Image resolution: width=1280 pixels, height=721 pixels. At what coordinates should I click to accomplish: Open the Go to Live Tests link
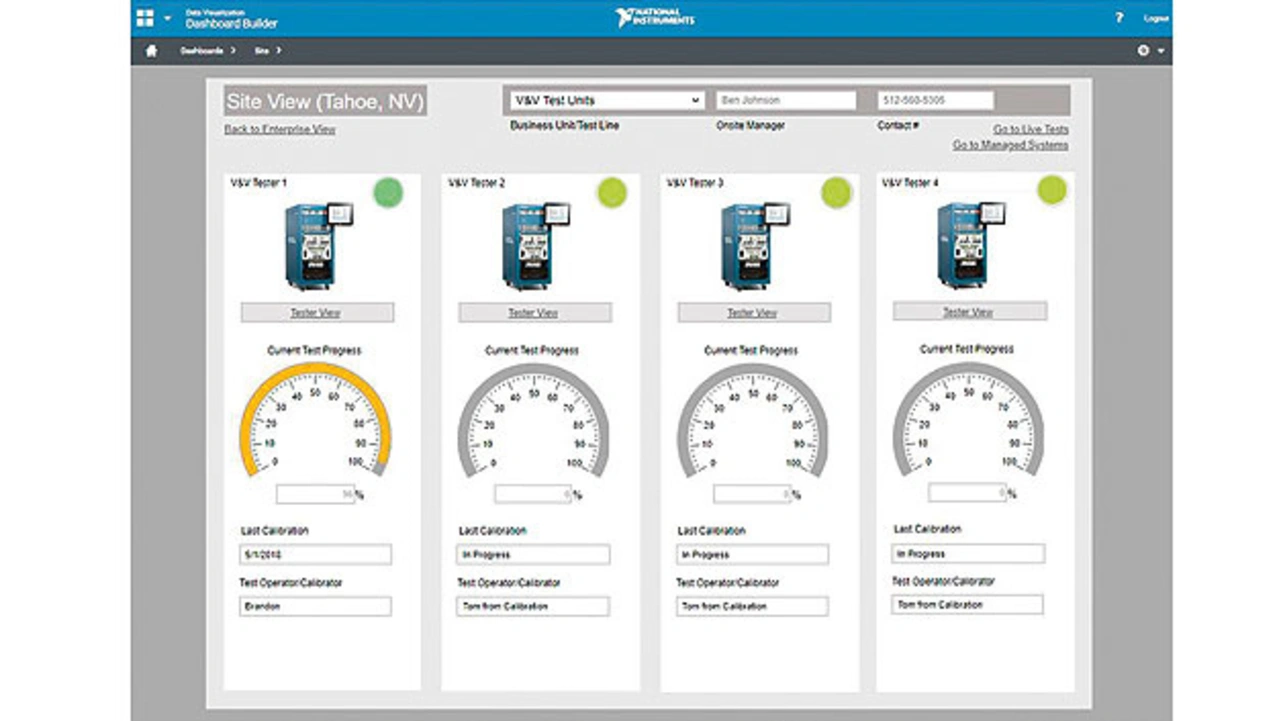(1030, 130)
